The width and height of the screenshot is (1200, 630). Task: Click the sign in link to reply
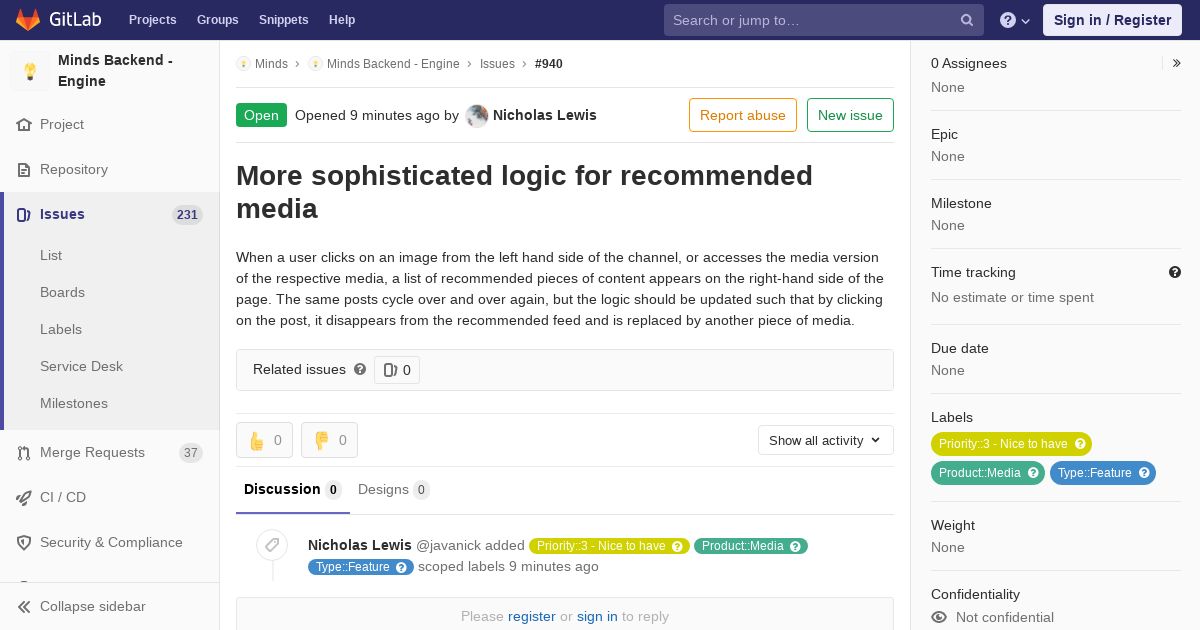[x=597, y=616]
